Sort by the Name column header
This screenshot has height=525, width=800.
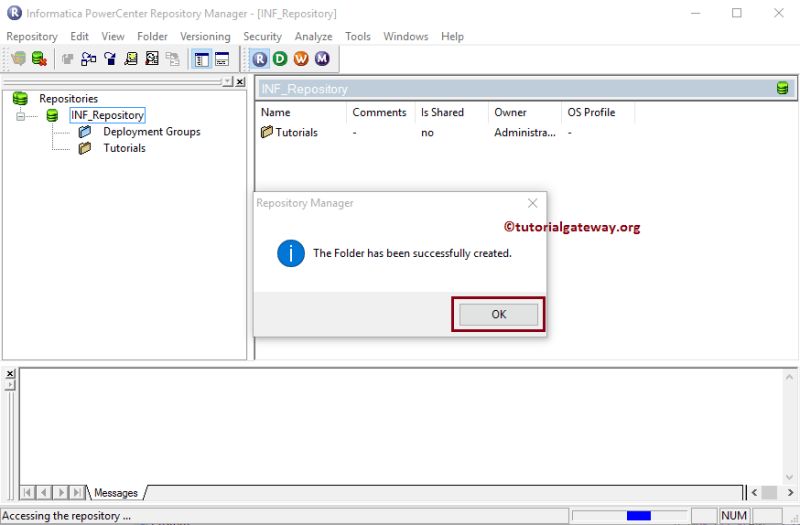click(x=301, y=112)
